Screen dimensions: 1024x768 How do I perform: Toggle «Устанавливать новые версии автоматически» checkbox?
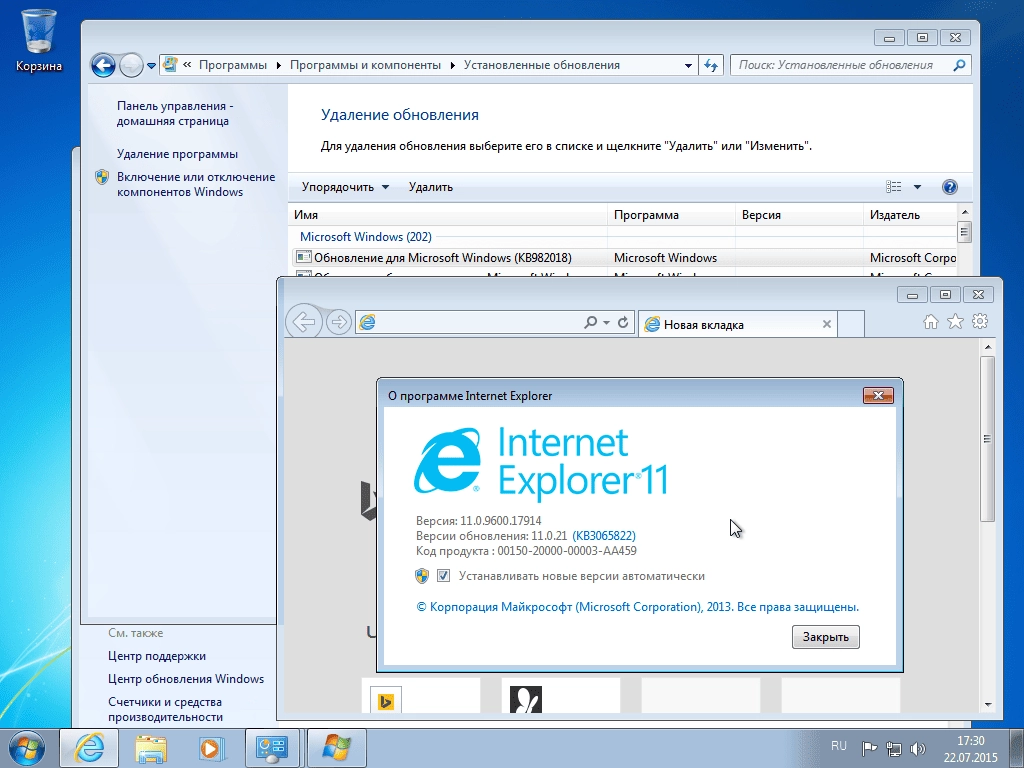pyautogui.click(x=443, y=576)
